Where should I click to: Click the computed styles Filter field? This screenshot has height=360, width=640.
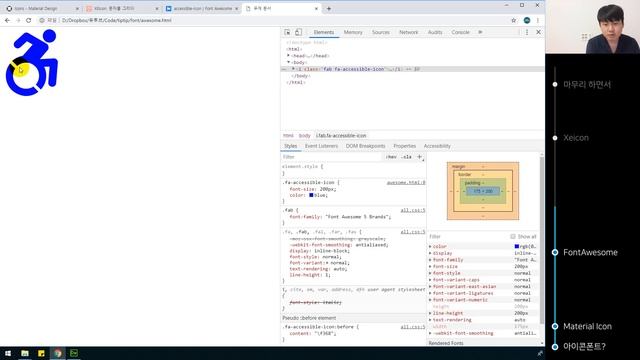[468, 237]
